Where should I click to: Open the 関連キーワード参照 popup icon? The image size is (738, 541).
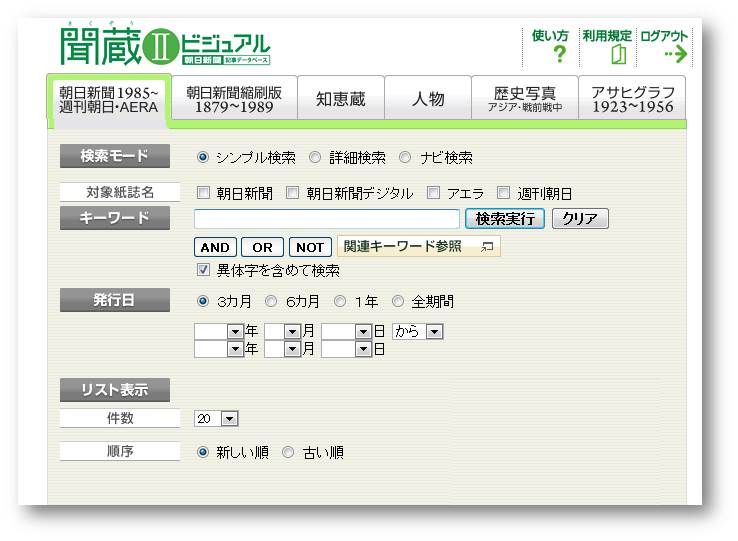(487, 247)
